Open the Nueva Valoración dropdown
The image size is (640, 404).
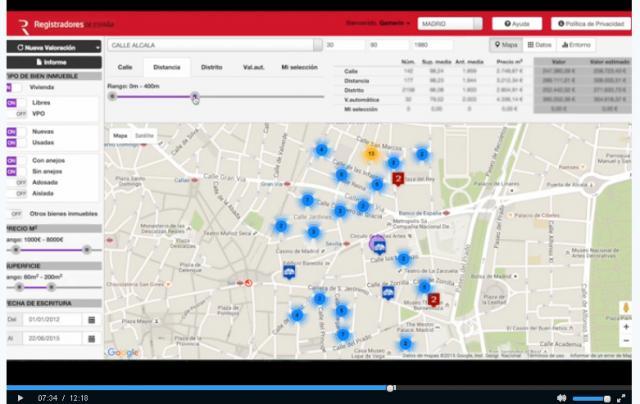click(x=54, y=47)
